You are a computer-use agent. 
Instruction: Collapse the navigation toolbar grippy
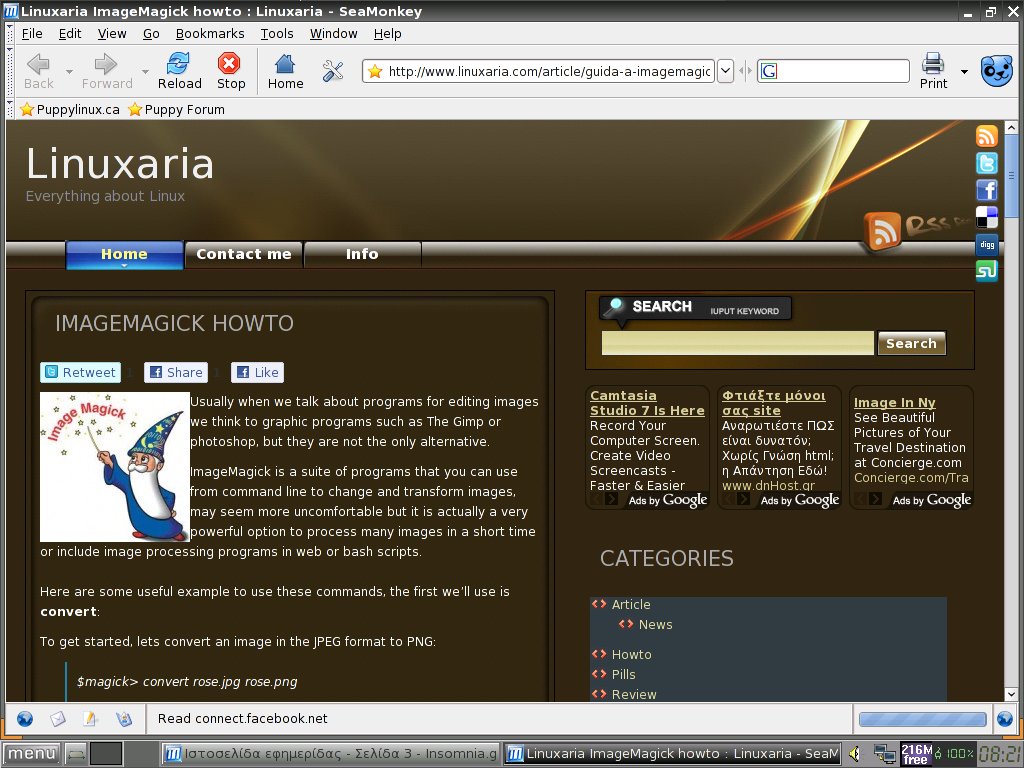point(9,71)
